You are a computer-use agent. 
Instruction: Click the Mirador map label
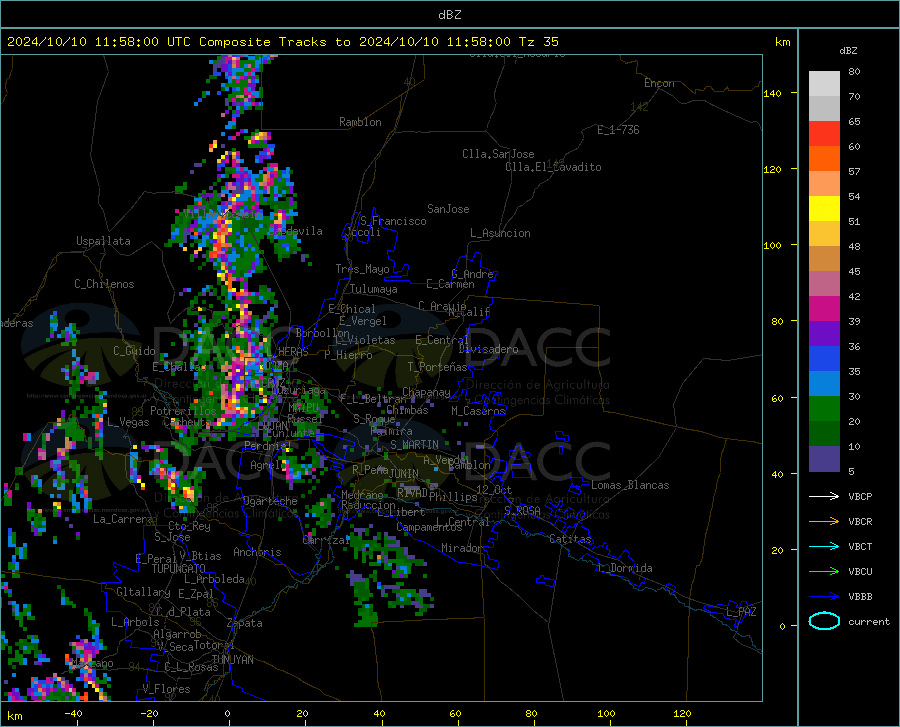click(x=461, y=548)
